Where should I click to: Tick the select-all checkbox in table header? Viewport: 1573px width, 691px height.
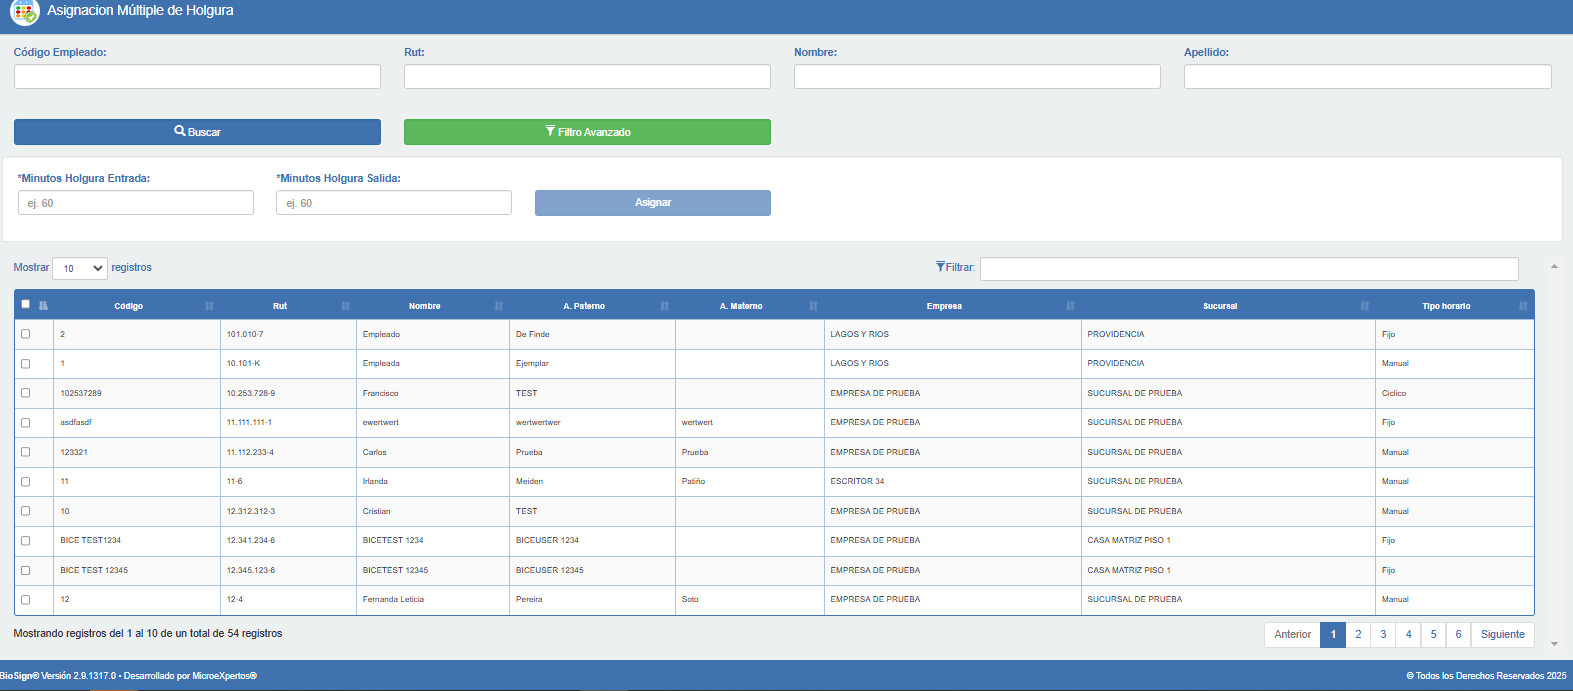click(26, 304)
